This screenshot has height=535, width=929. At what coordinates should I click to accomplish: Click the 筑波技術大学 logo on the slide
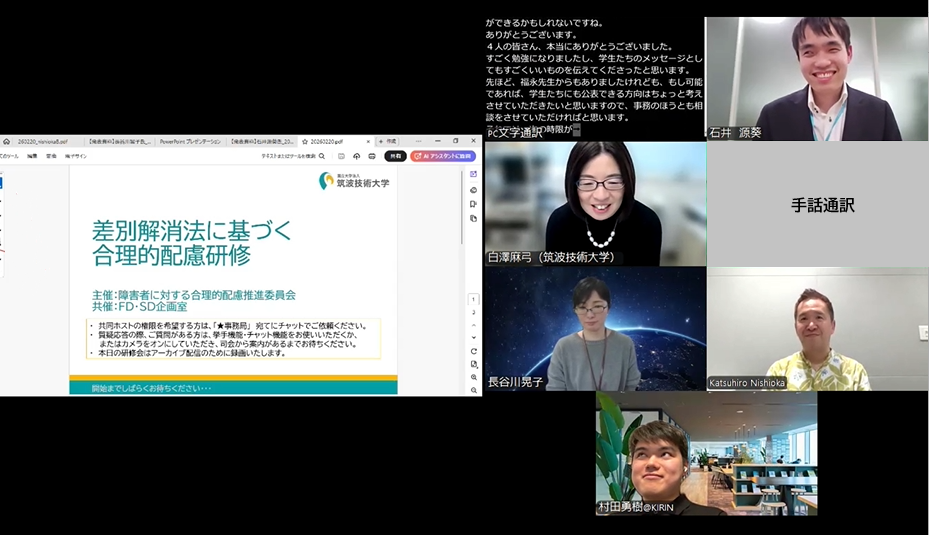tap(354, 181)
